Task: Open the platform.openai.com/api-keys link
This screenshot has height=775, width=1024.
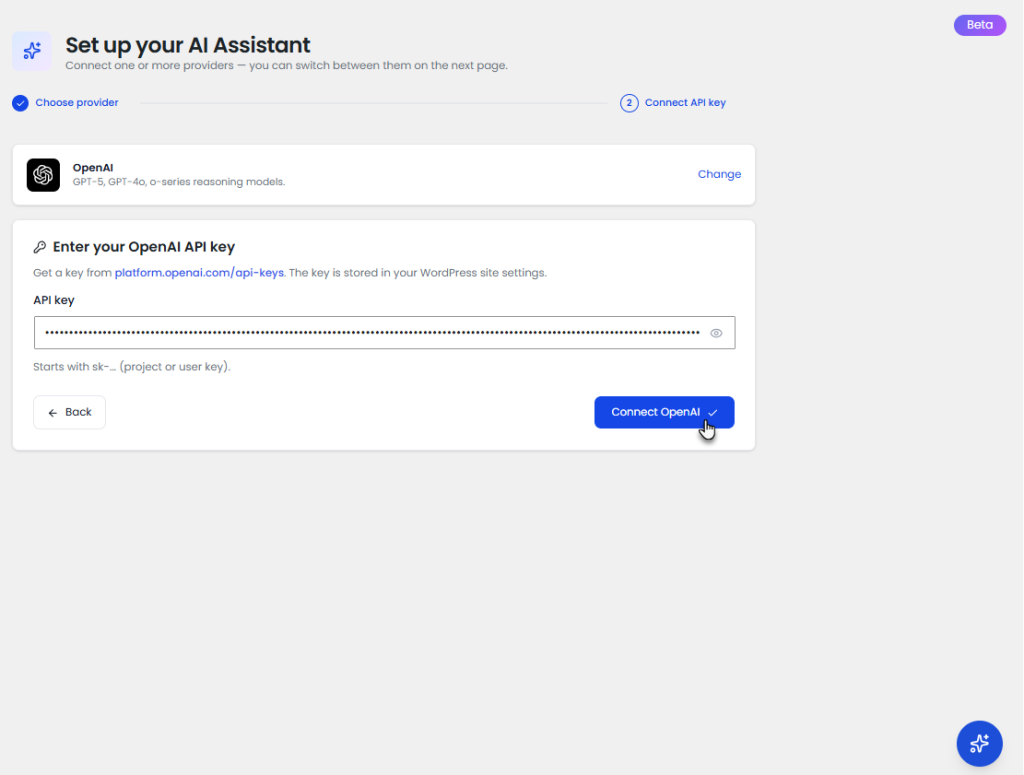Action: pos(199,273)
